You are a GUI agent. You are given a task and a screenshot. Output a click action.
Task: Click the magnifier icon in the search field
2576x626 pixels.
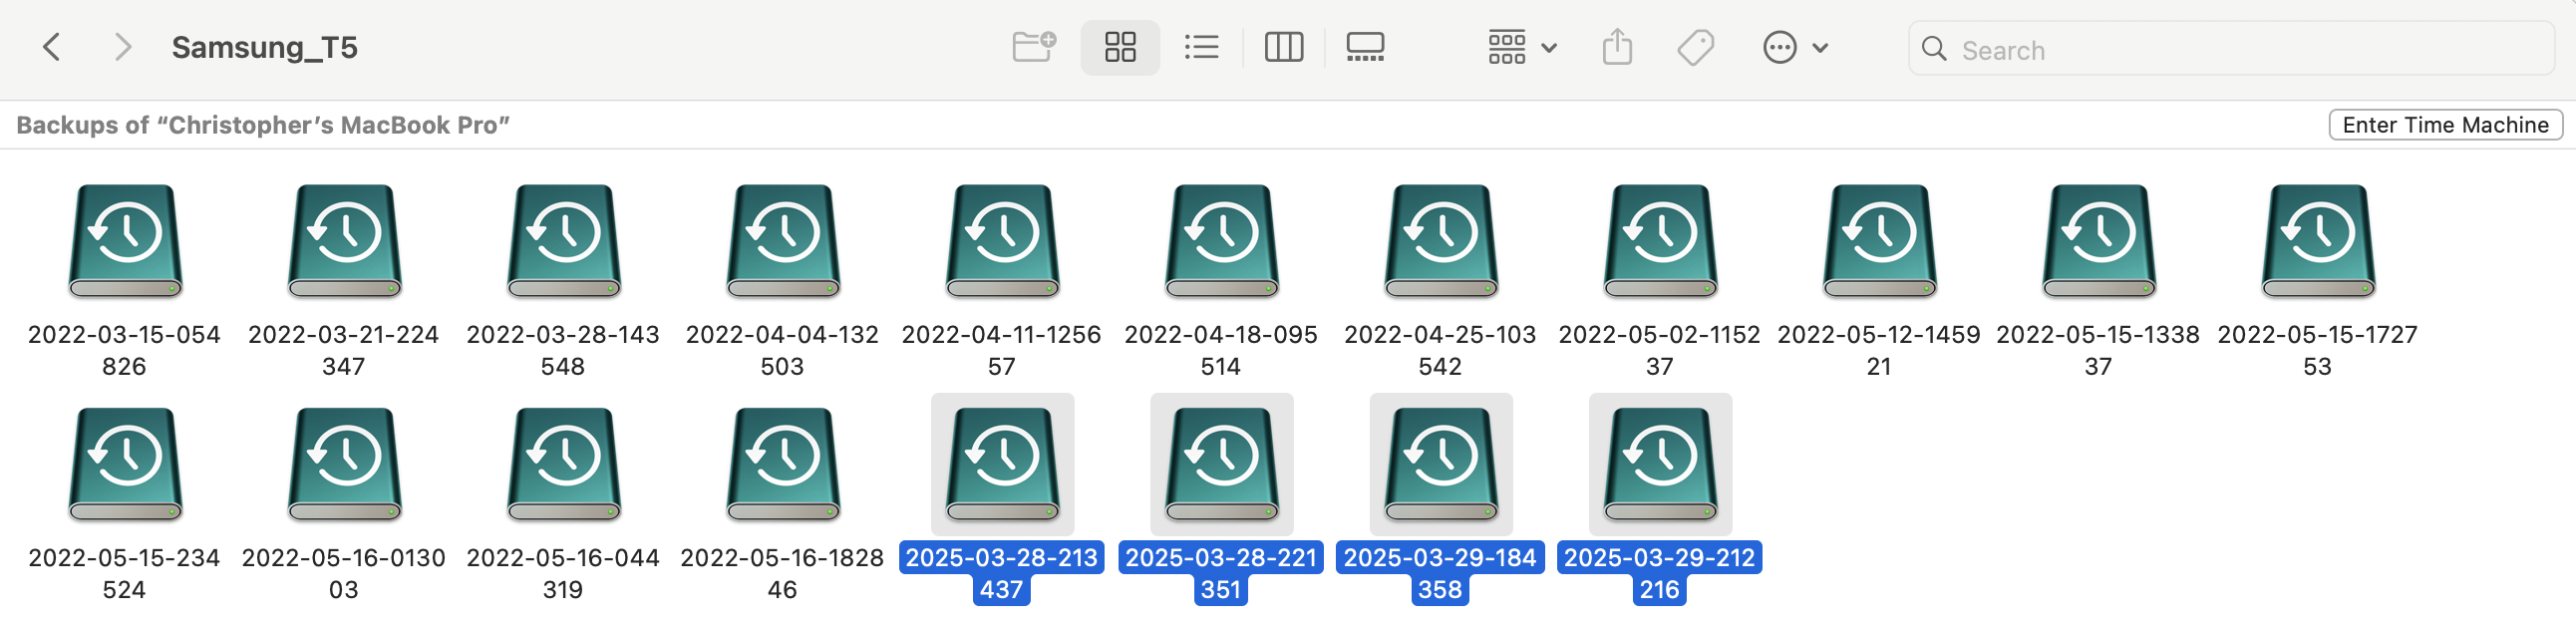[x=1934, y=49]
